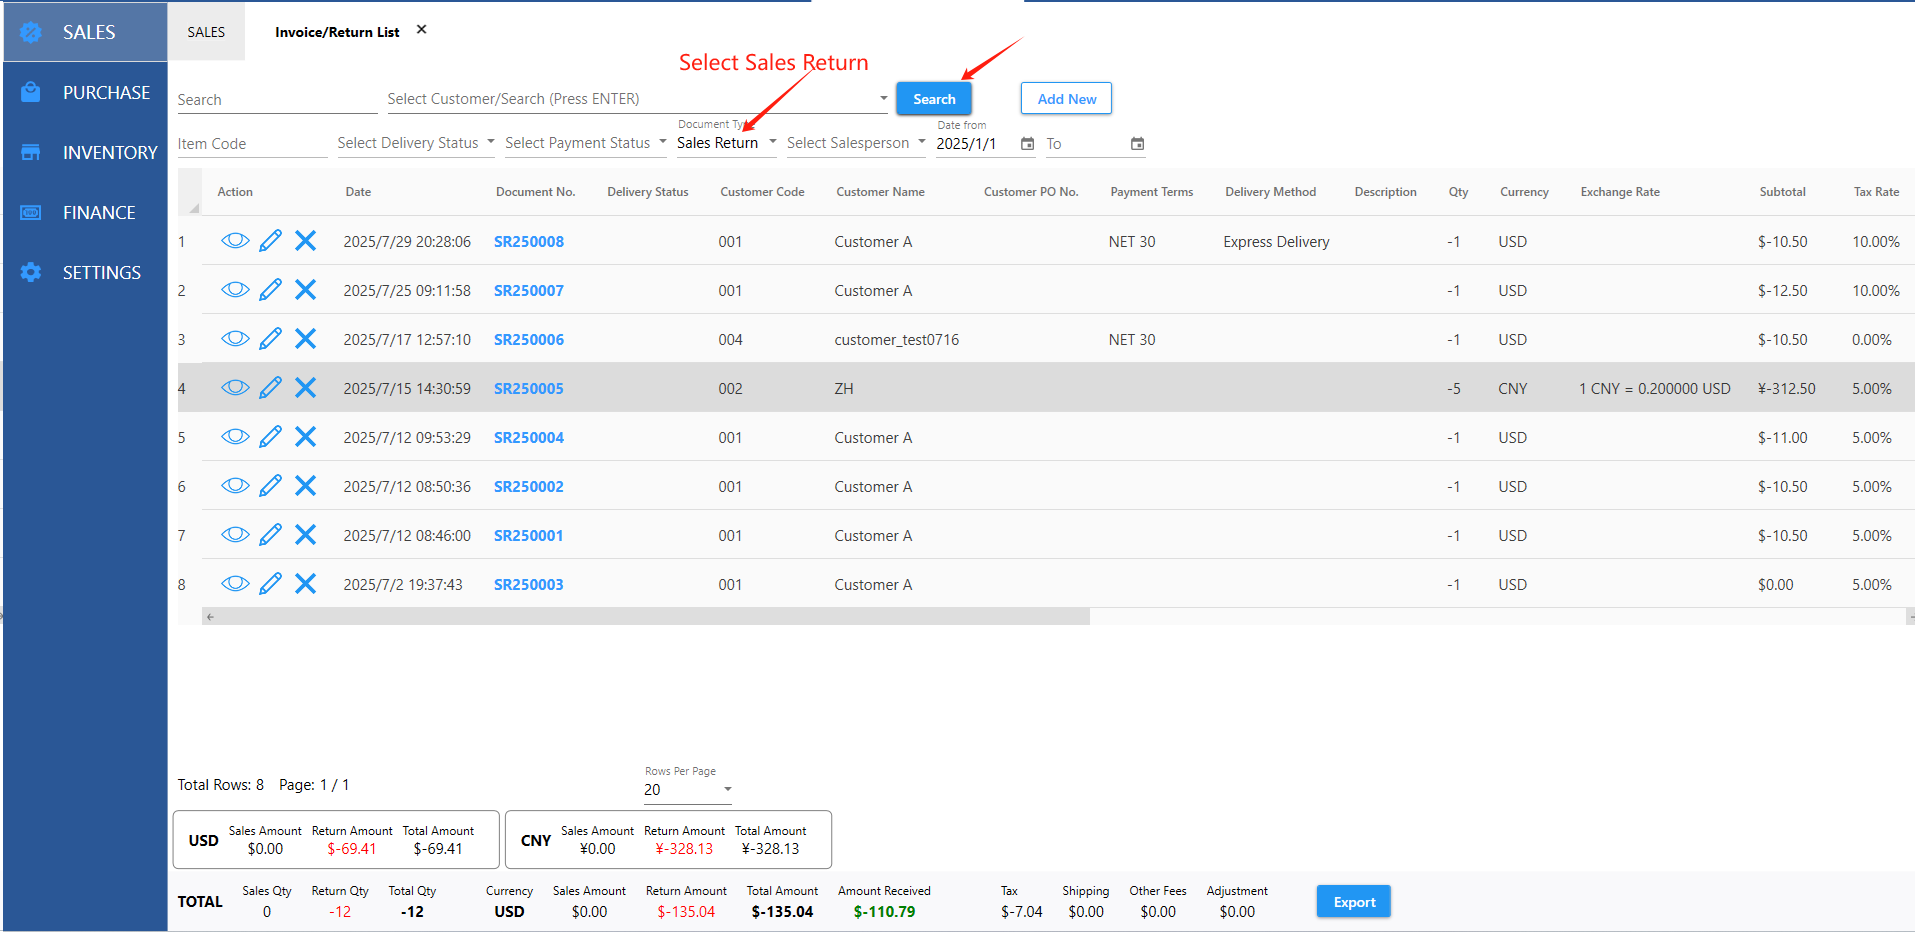Open document link SR250004
Viewport: 1915px width, 932px height.
528,438
